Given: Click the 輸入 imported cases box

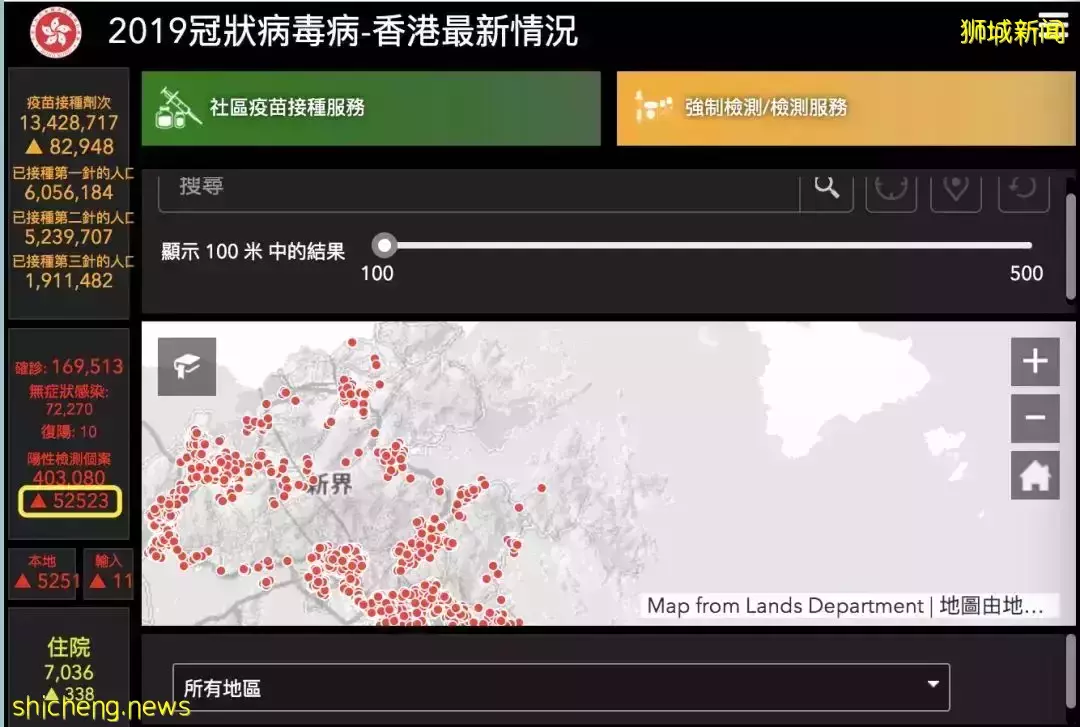Looking at the screenshot, I should [x=108, y=573].
